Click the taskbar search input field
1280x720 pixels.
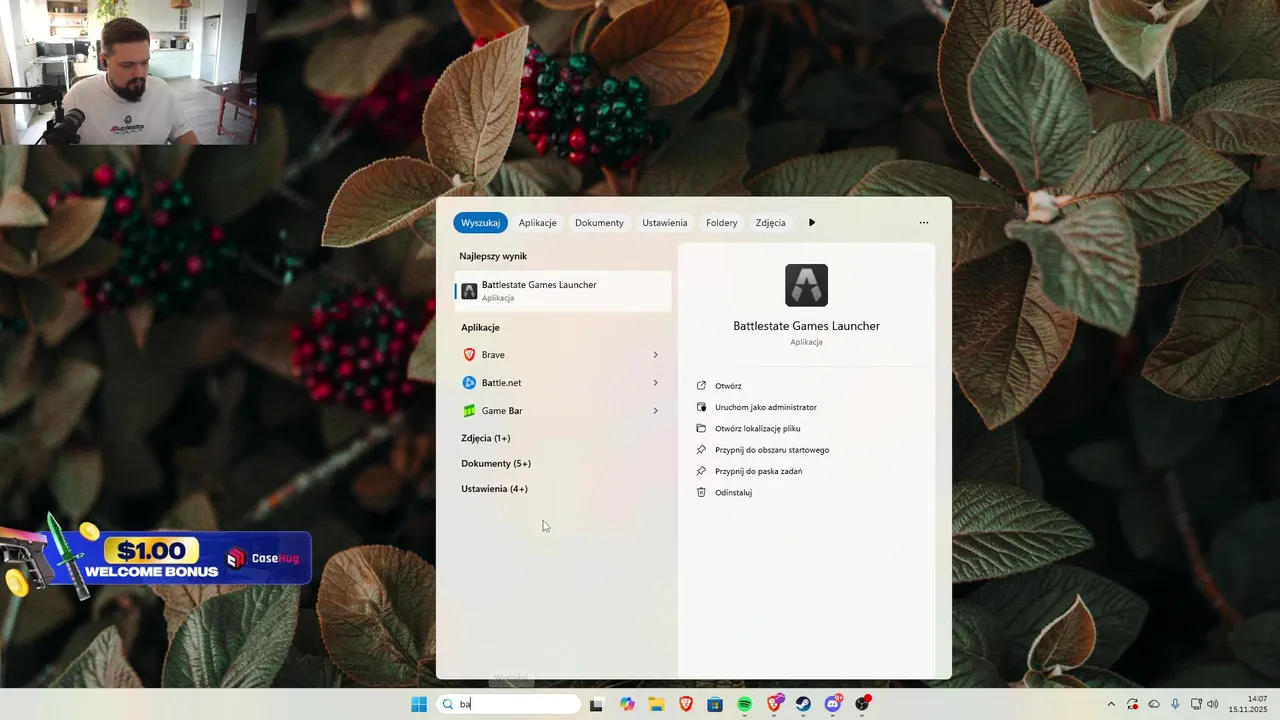point(509,704)
